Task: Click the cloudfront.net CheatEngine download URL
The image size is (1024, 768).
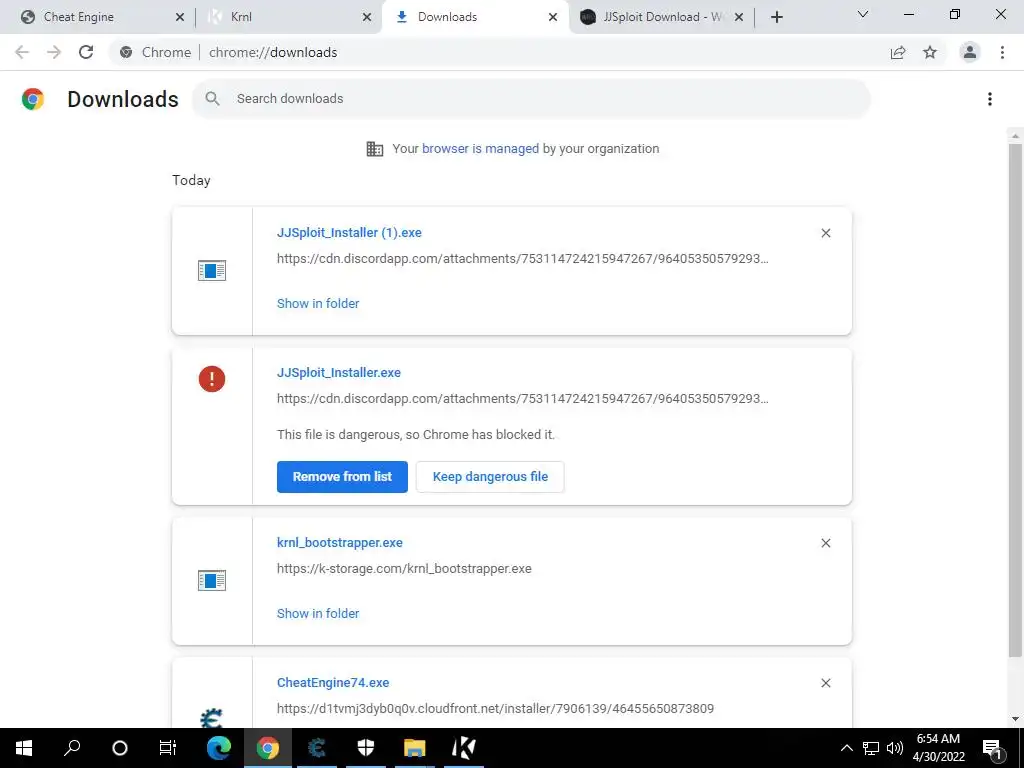Action: [x=495, y=709]
